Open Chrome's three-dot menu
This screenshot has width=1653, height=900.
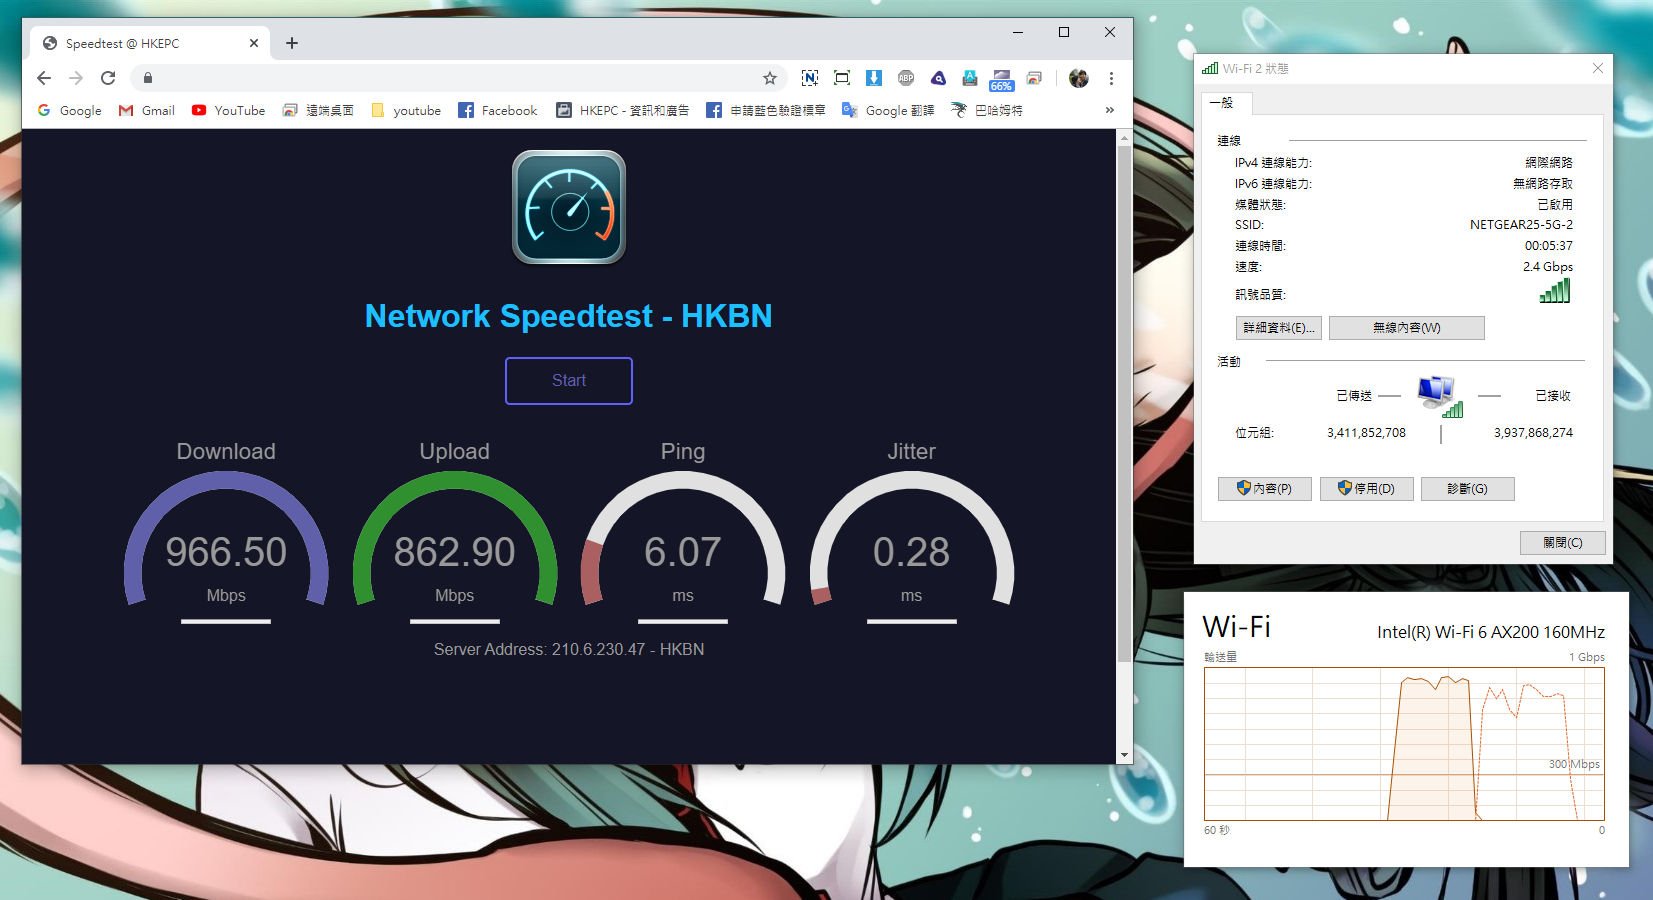point(1111,78)
